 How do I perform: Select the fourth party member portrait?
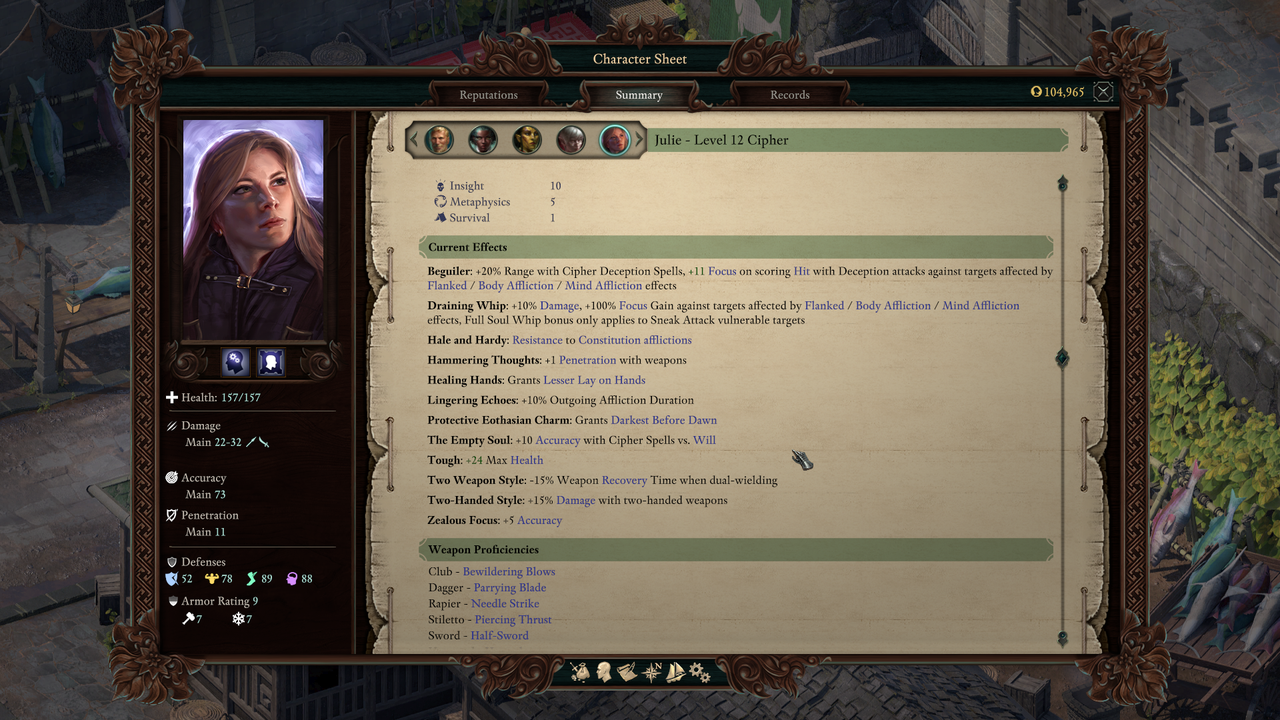[x=571, y=140]
